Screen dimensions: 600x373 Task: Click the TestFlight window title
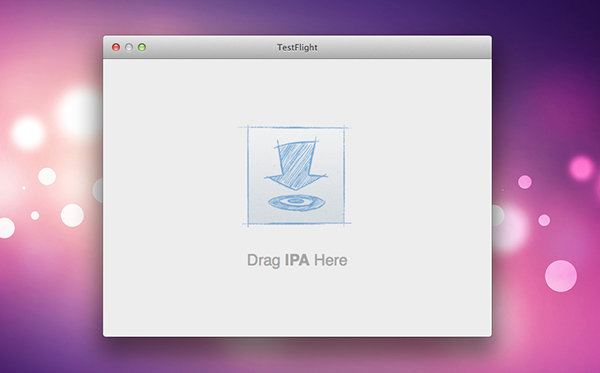pos(297,47)
